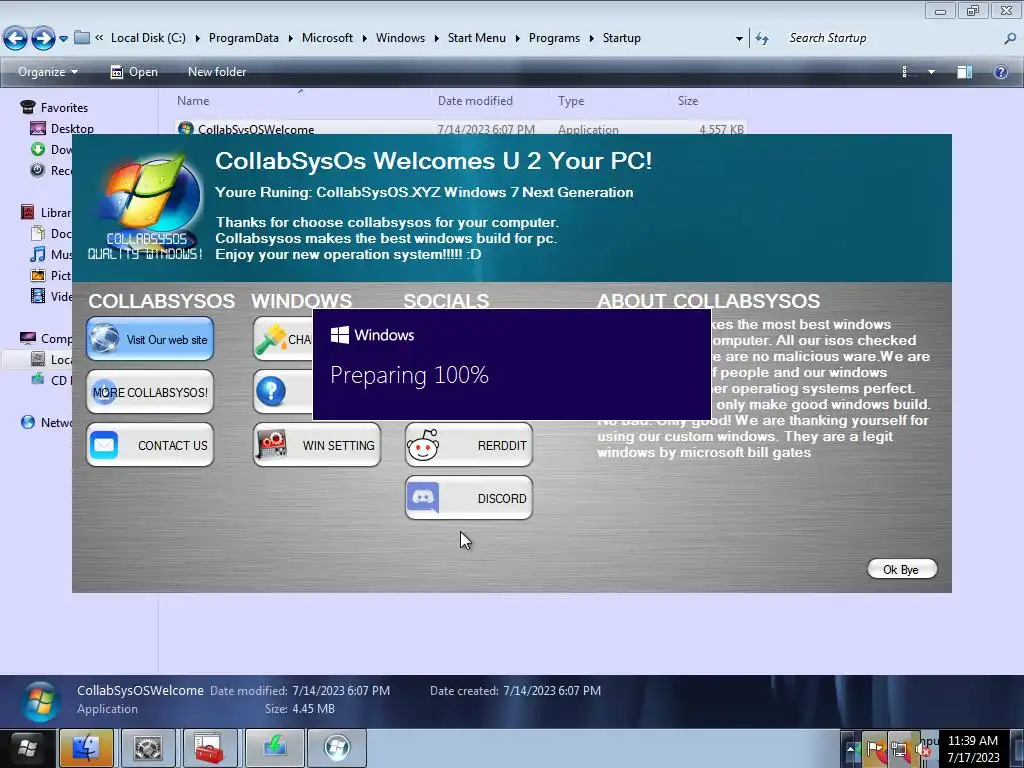Open the Organize dropdown menu
This screenshot has width=1024, height=768.
48,72
